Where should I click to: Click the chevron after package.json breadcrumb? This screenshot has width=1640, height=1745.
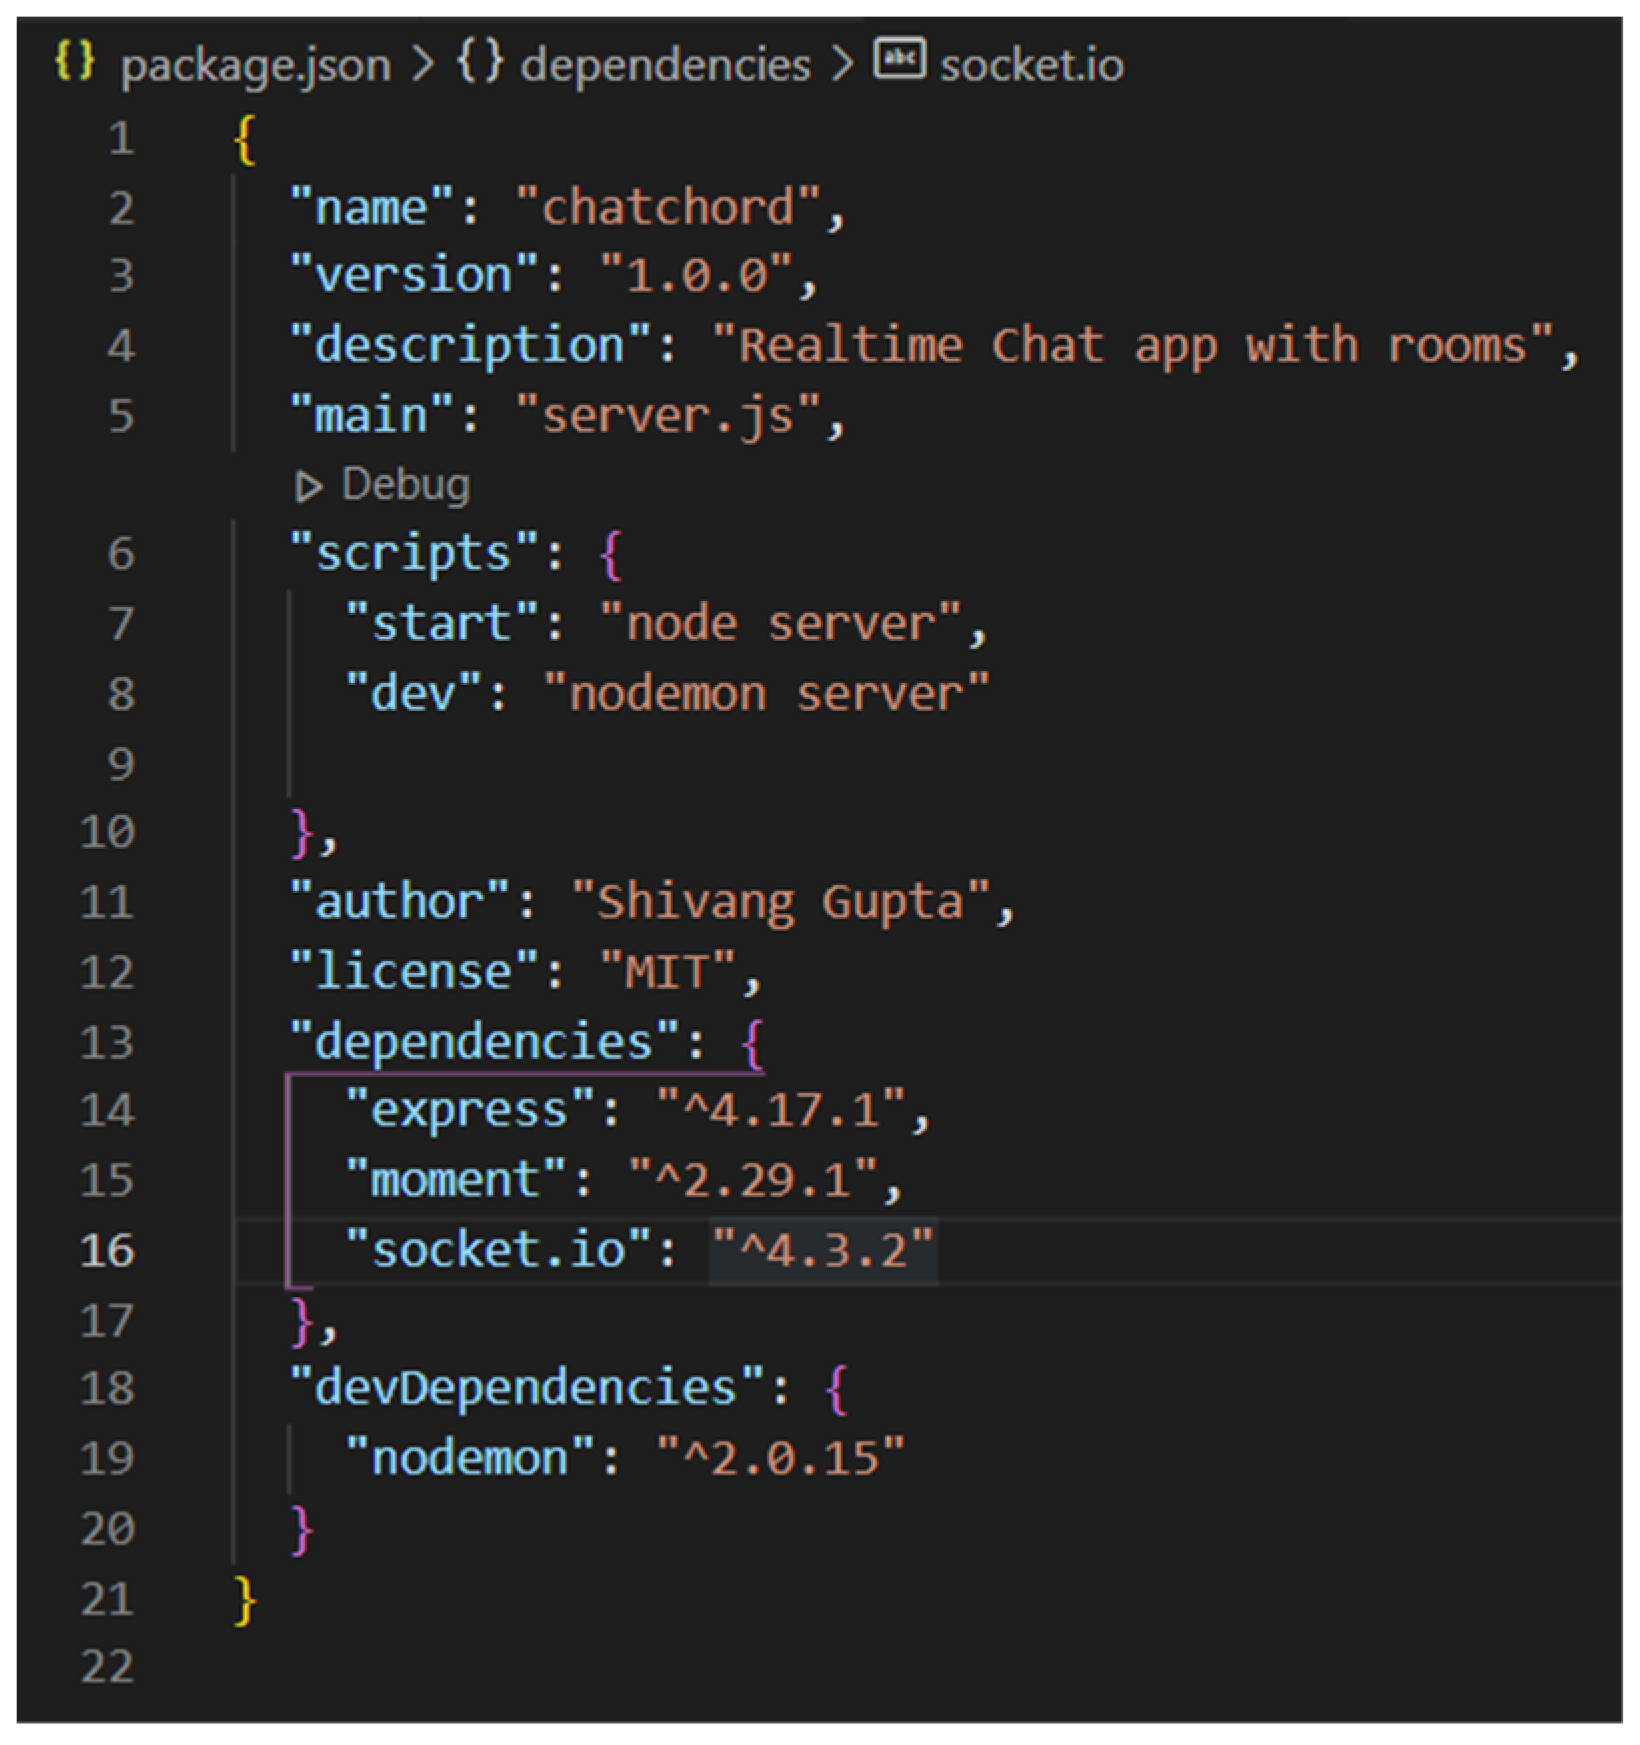point(424,65)
